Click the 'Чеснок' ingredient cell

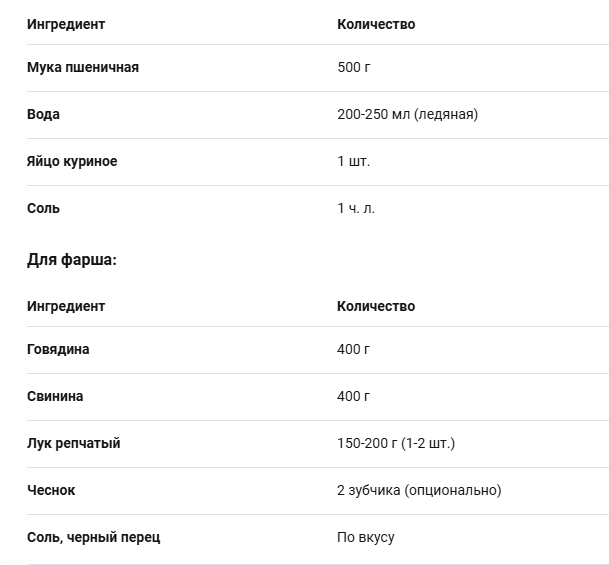click(x=51, y=490)
